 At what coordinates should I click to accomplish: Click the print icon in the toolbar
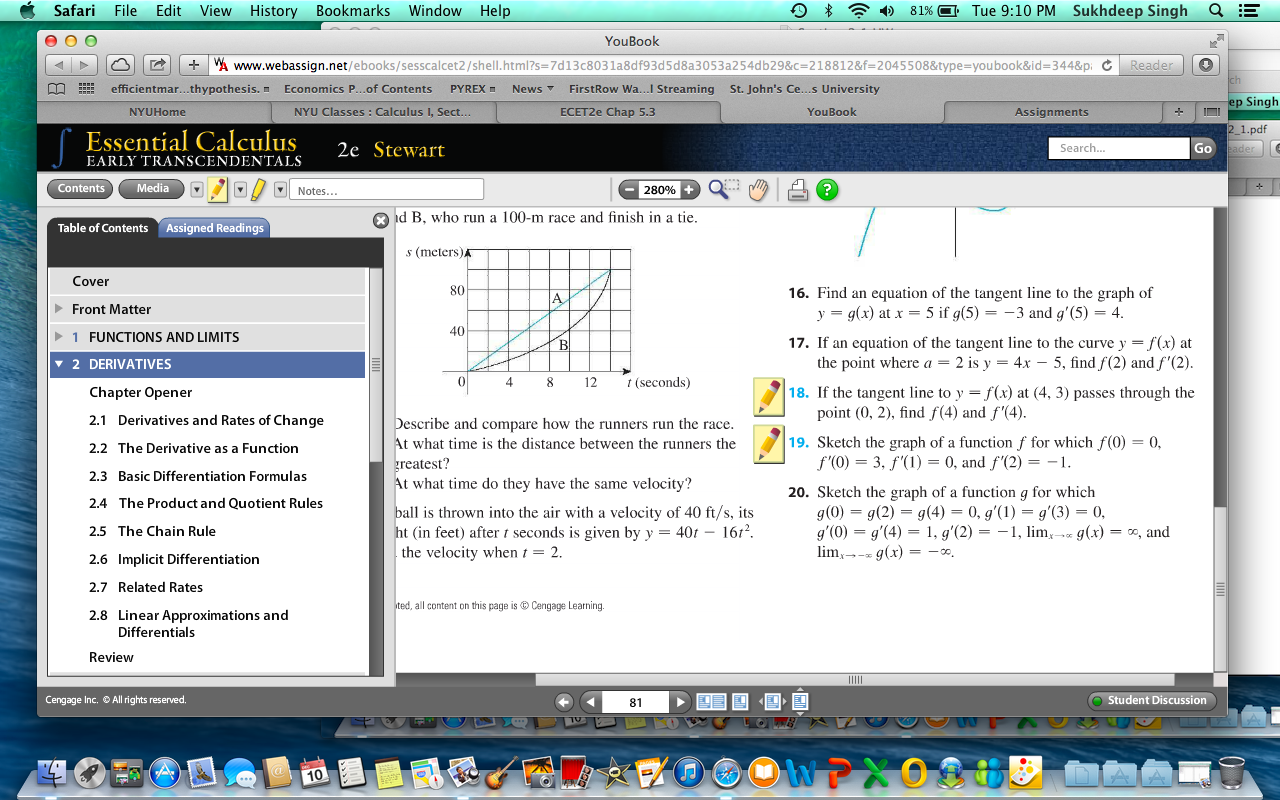797,189
